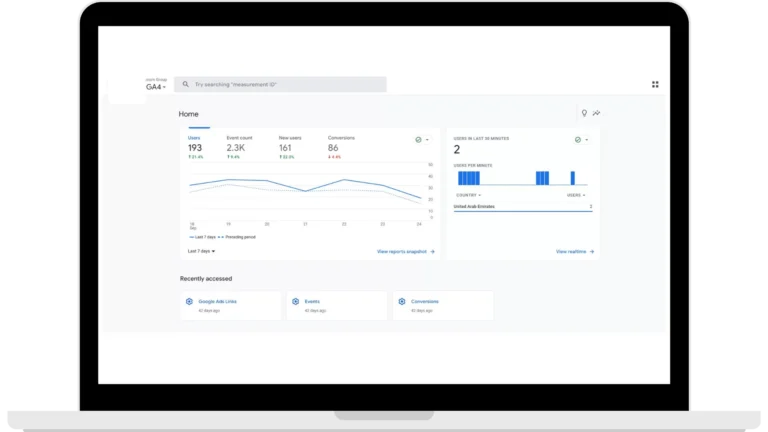The image size is (768, 432).
Task: Open the COUNTRY dimension dropdown
Action: (468, 195)
